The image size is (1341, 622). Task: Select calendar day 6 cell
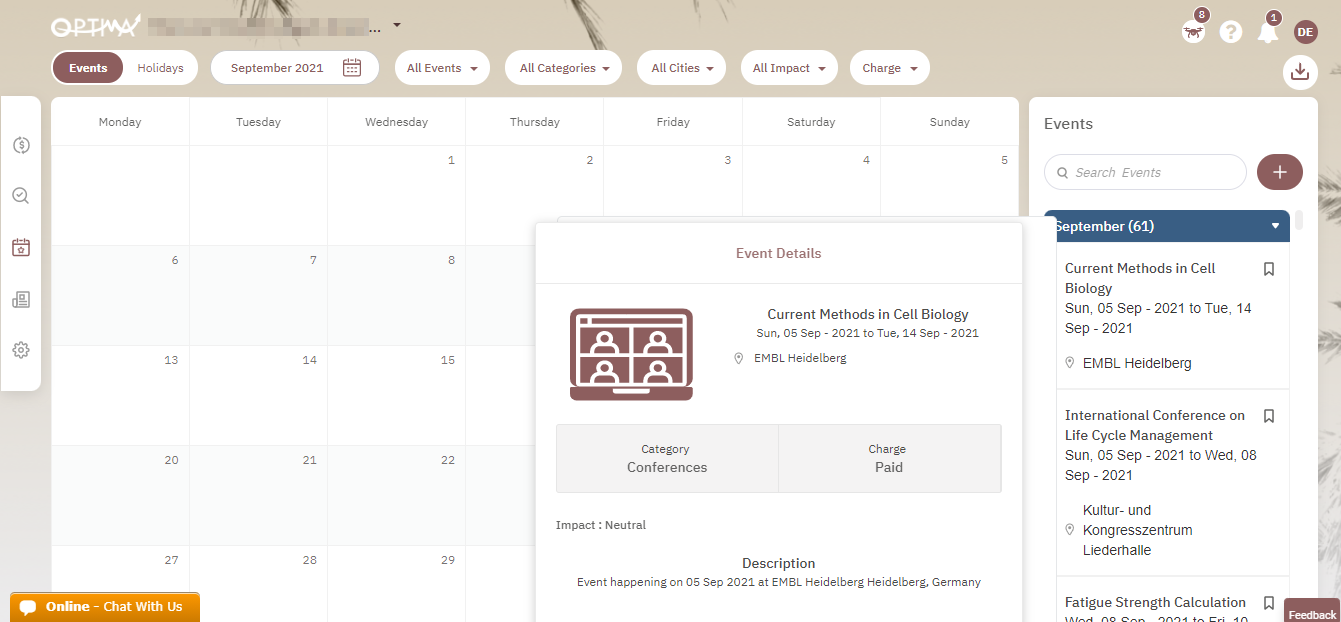pos(120,295)
